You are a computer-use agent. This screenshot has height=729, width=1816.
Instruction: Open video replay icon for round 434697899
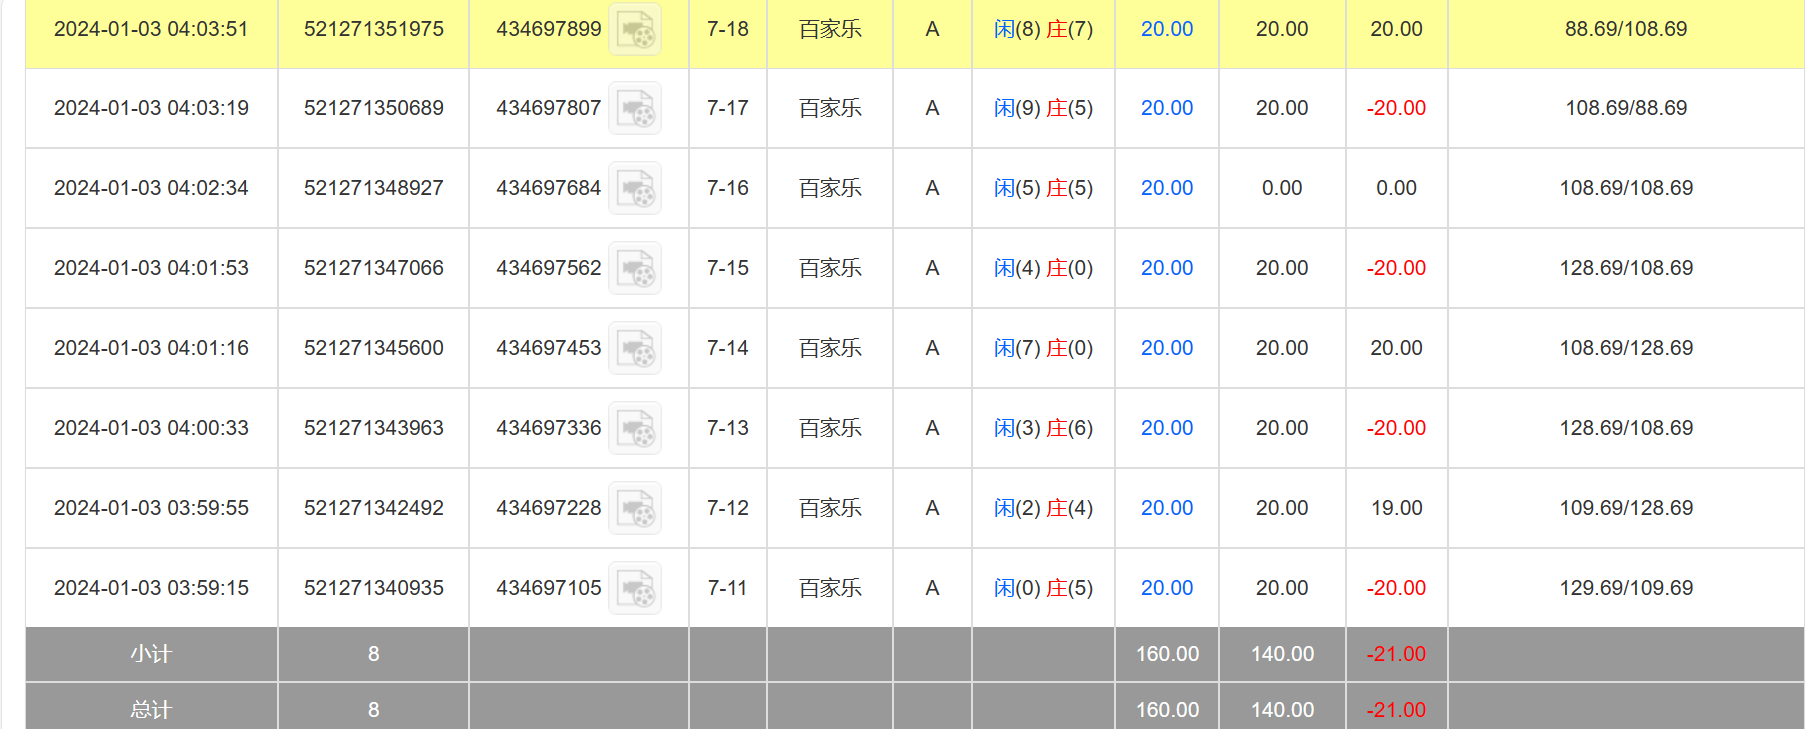pos(635,30)
